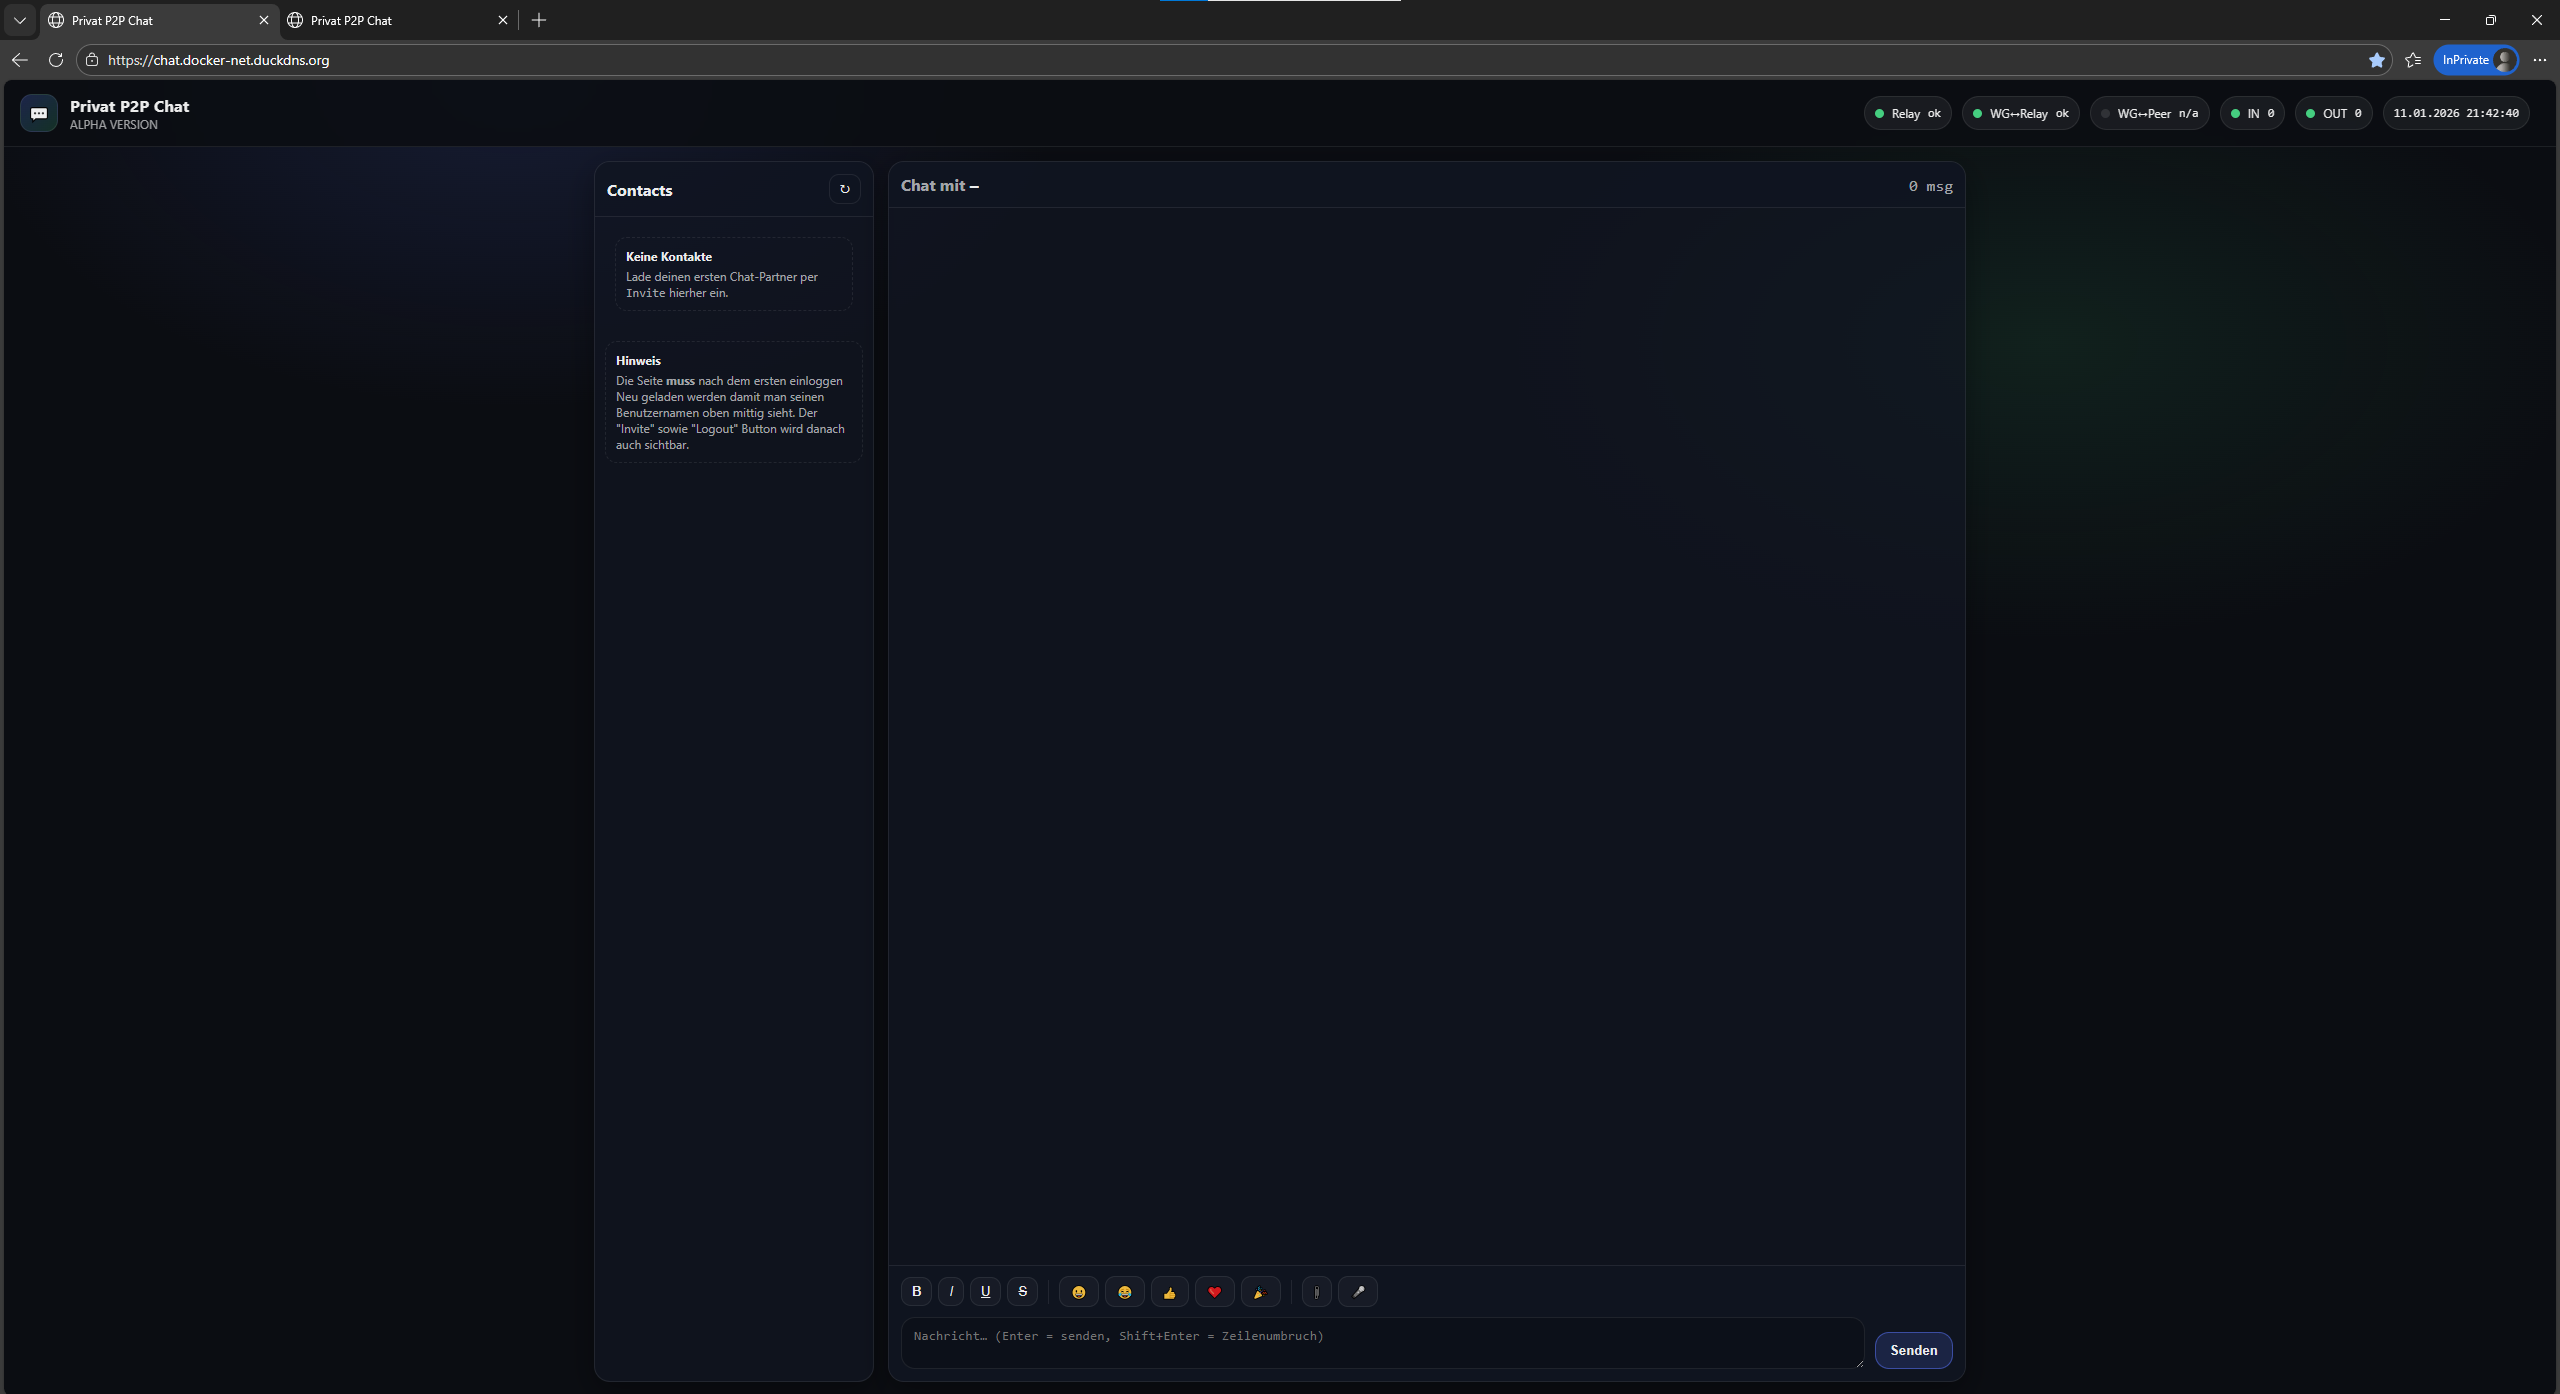This screenshot has height=1394, width=2560.
Task: Click the paperclip attachment icon
Action: [1316, 1292]
